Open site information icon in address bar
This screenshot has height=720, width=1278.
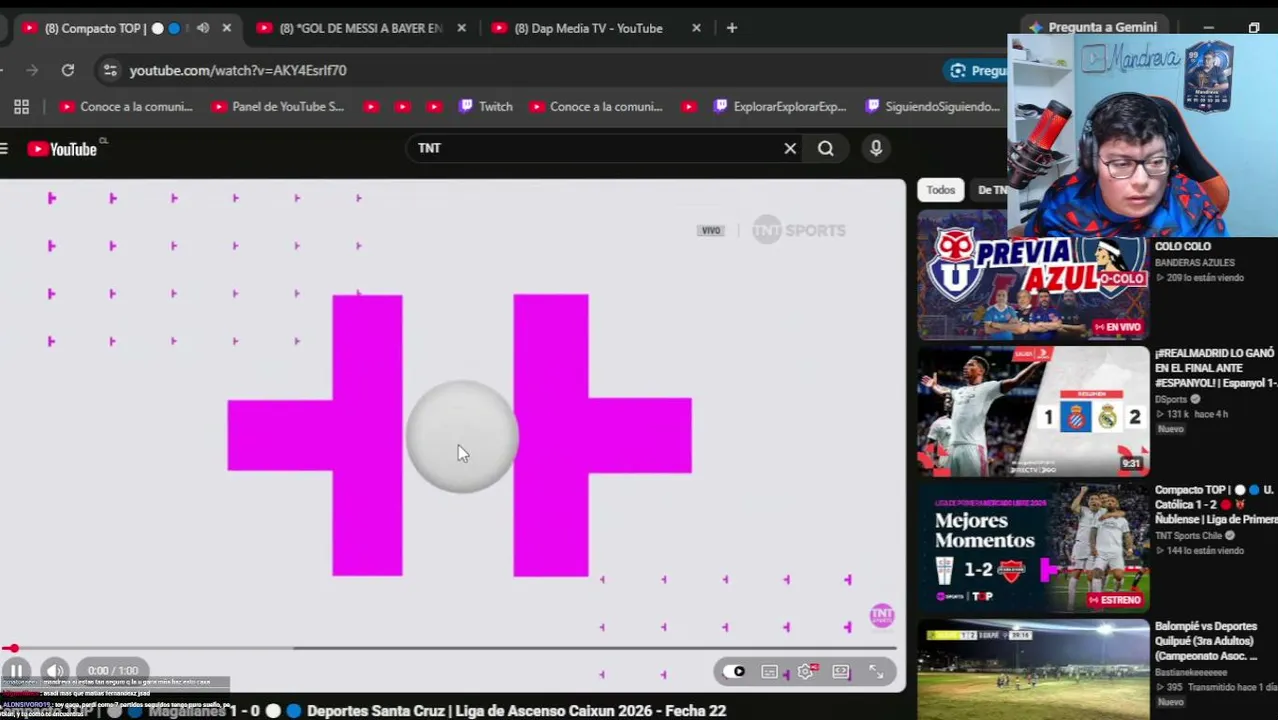[x=110, y=70]
